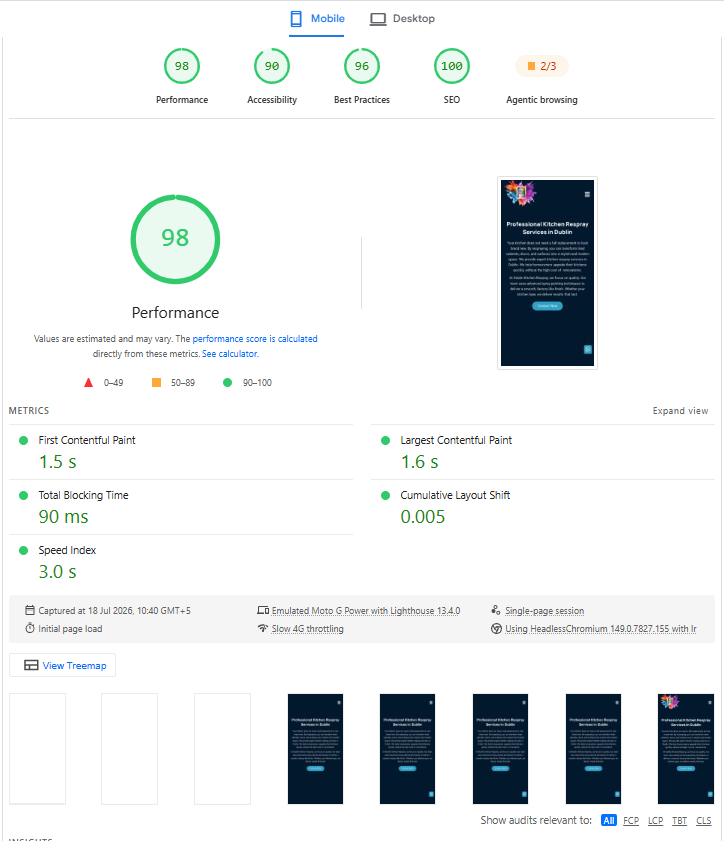
Task: Open the 'See calculator' link
Action: click(x=230, y=354)
